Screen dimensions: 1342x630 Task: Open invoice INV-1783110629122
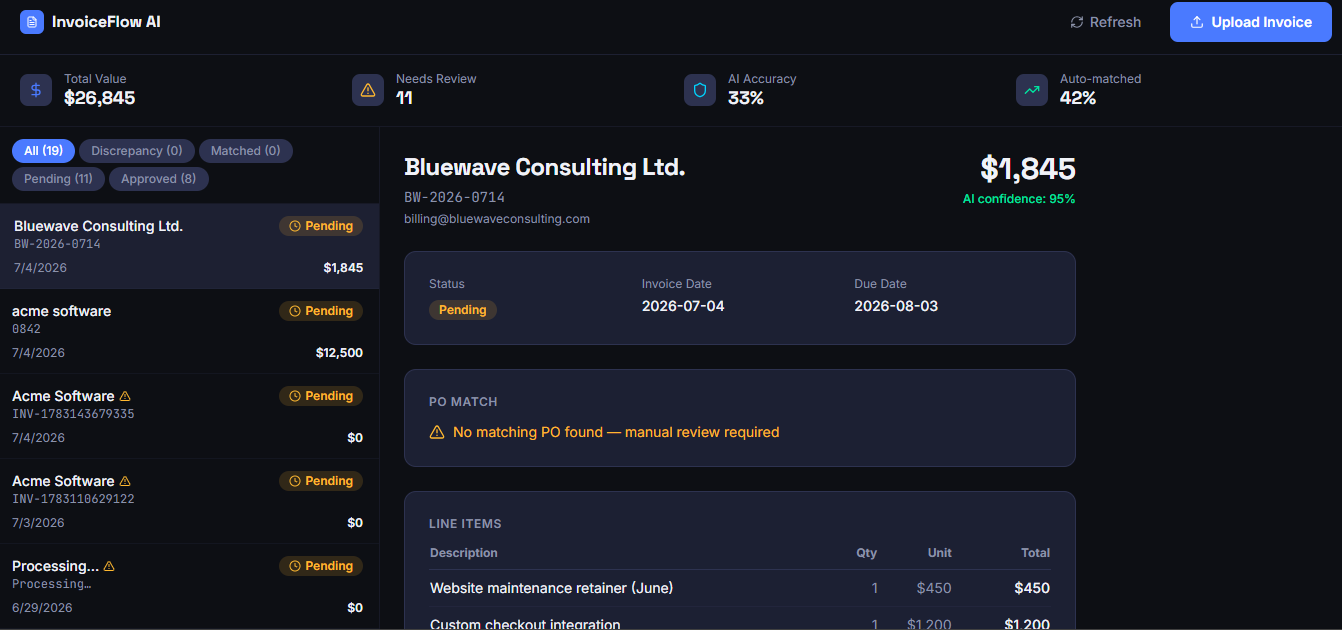[x=189, y=502]
